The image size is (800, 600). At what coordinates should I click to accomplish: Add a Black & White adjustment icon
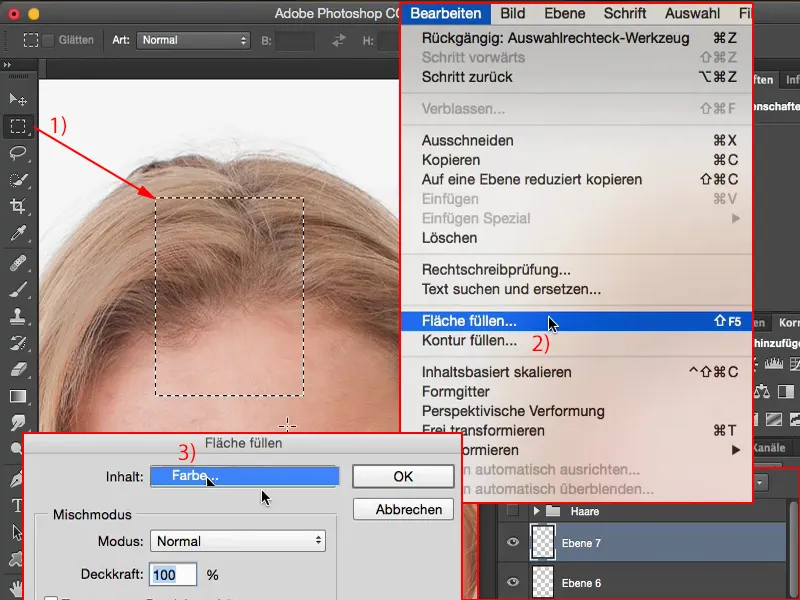(x=786, y=391)
